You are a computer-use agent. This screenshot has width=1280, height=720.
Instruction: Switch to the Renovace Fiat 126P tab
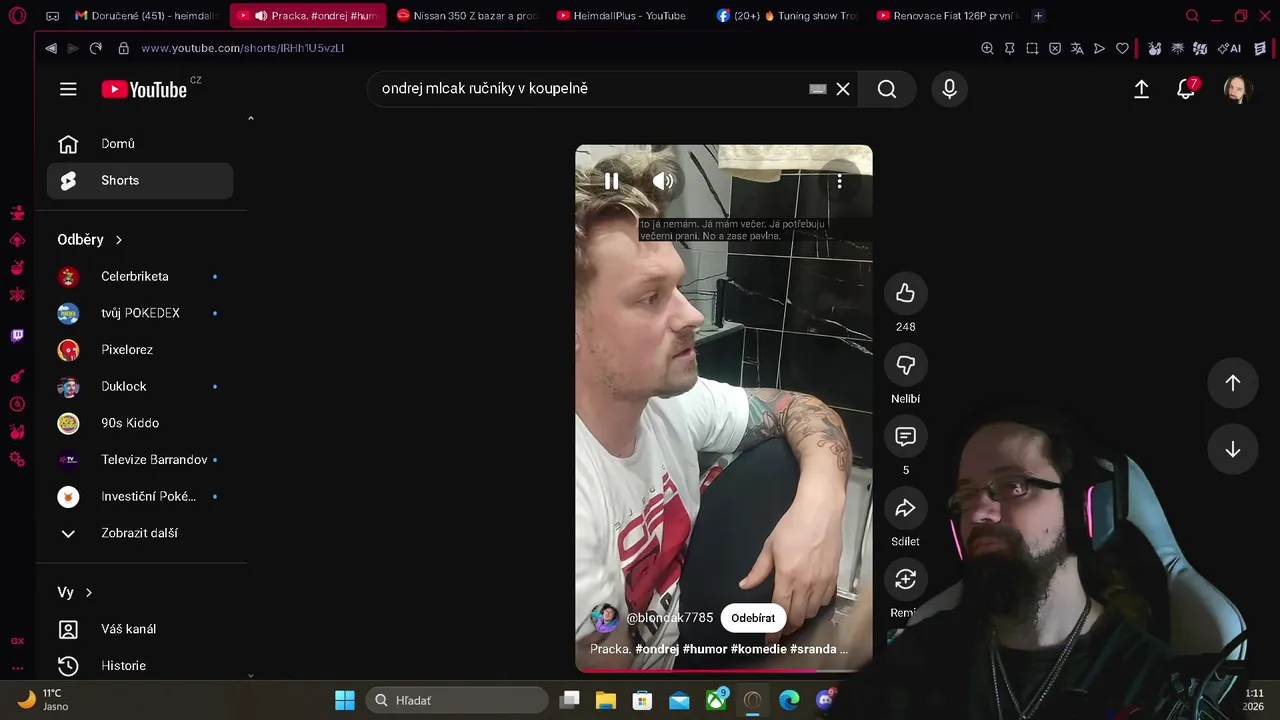point(947,16)
